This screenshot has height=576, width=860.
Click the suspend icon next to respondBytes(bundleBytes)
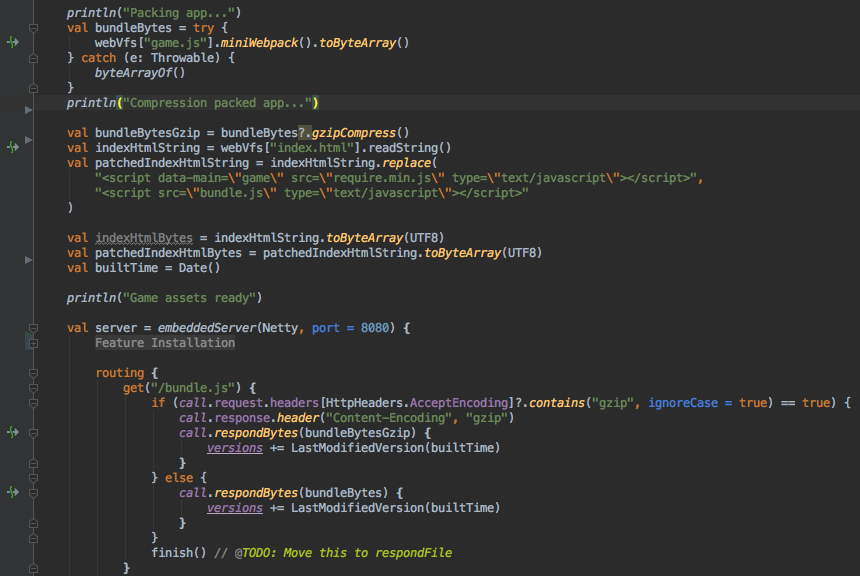(x=13, y=492)
